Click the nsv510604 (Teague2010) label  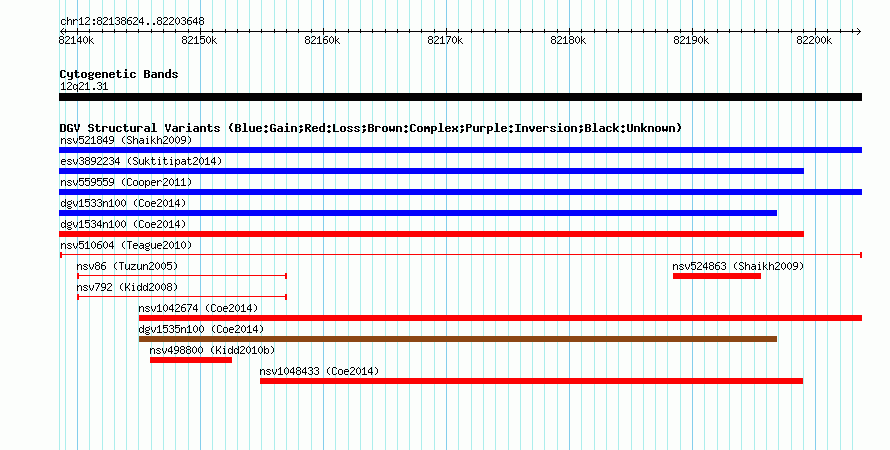tap(126, 245)
